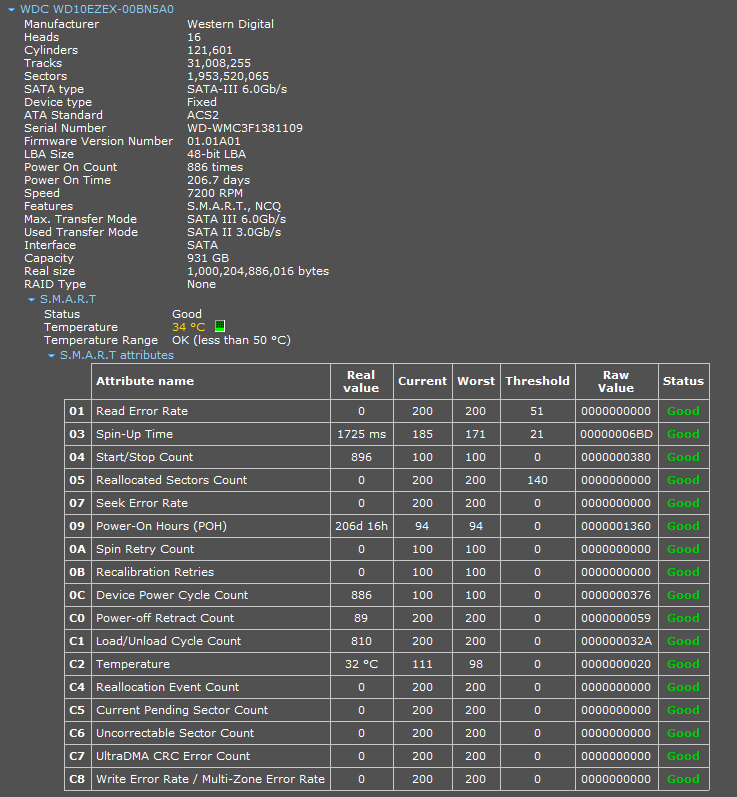
Task: Select raw value 0000000376 for Device Power Cycle Count
Action: (616, 595)
